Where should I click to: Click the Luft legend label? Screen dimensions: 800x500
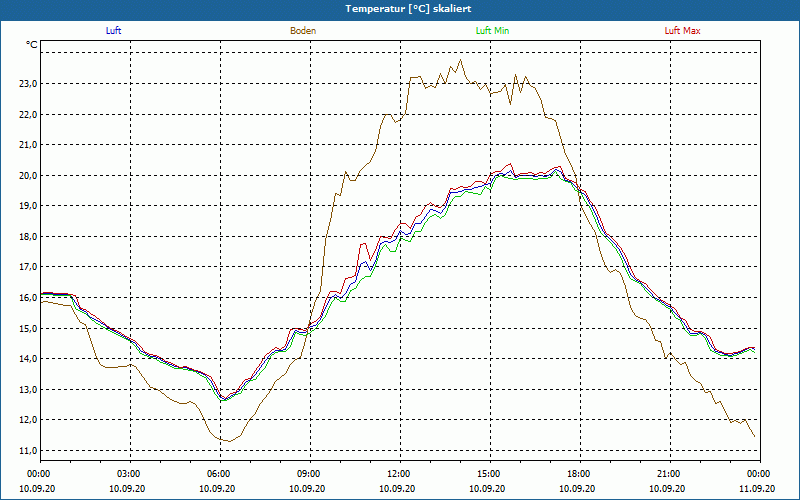click(113, 31)
